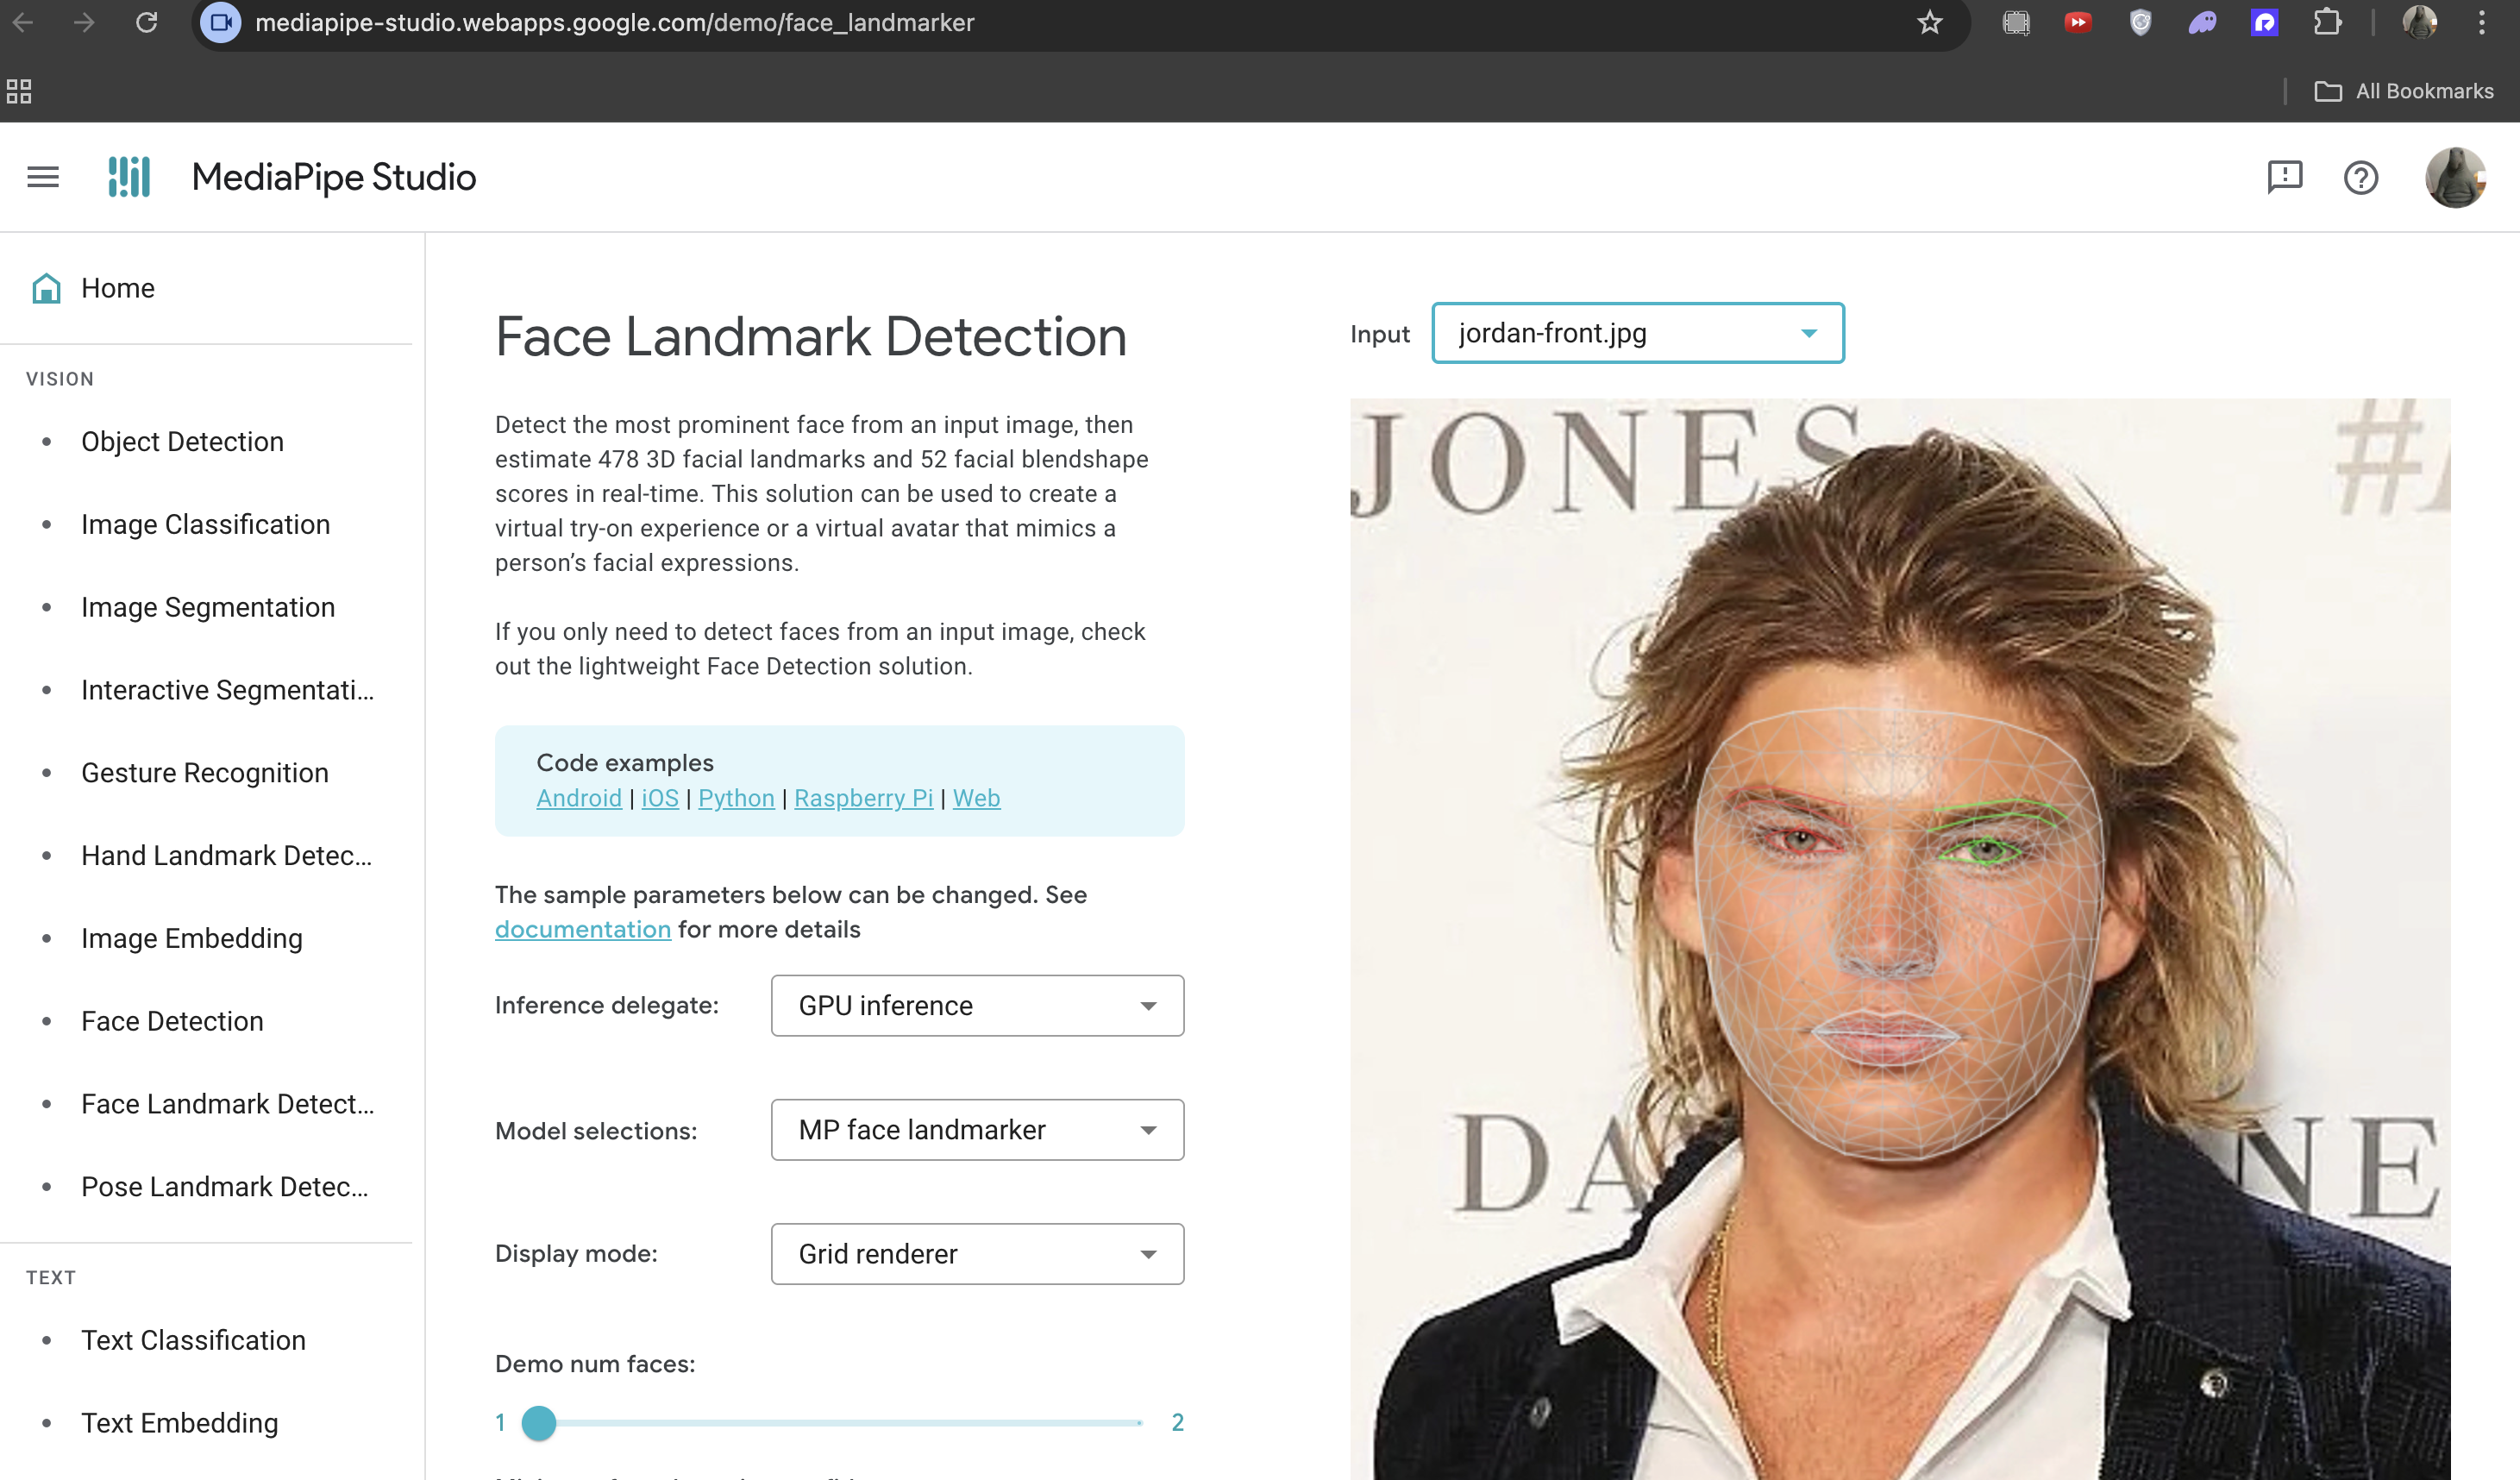Open the hamburger navigation menu
Screen dimensions: 2520x1480
pos(43,177)
